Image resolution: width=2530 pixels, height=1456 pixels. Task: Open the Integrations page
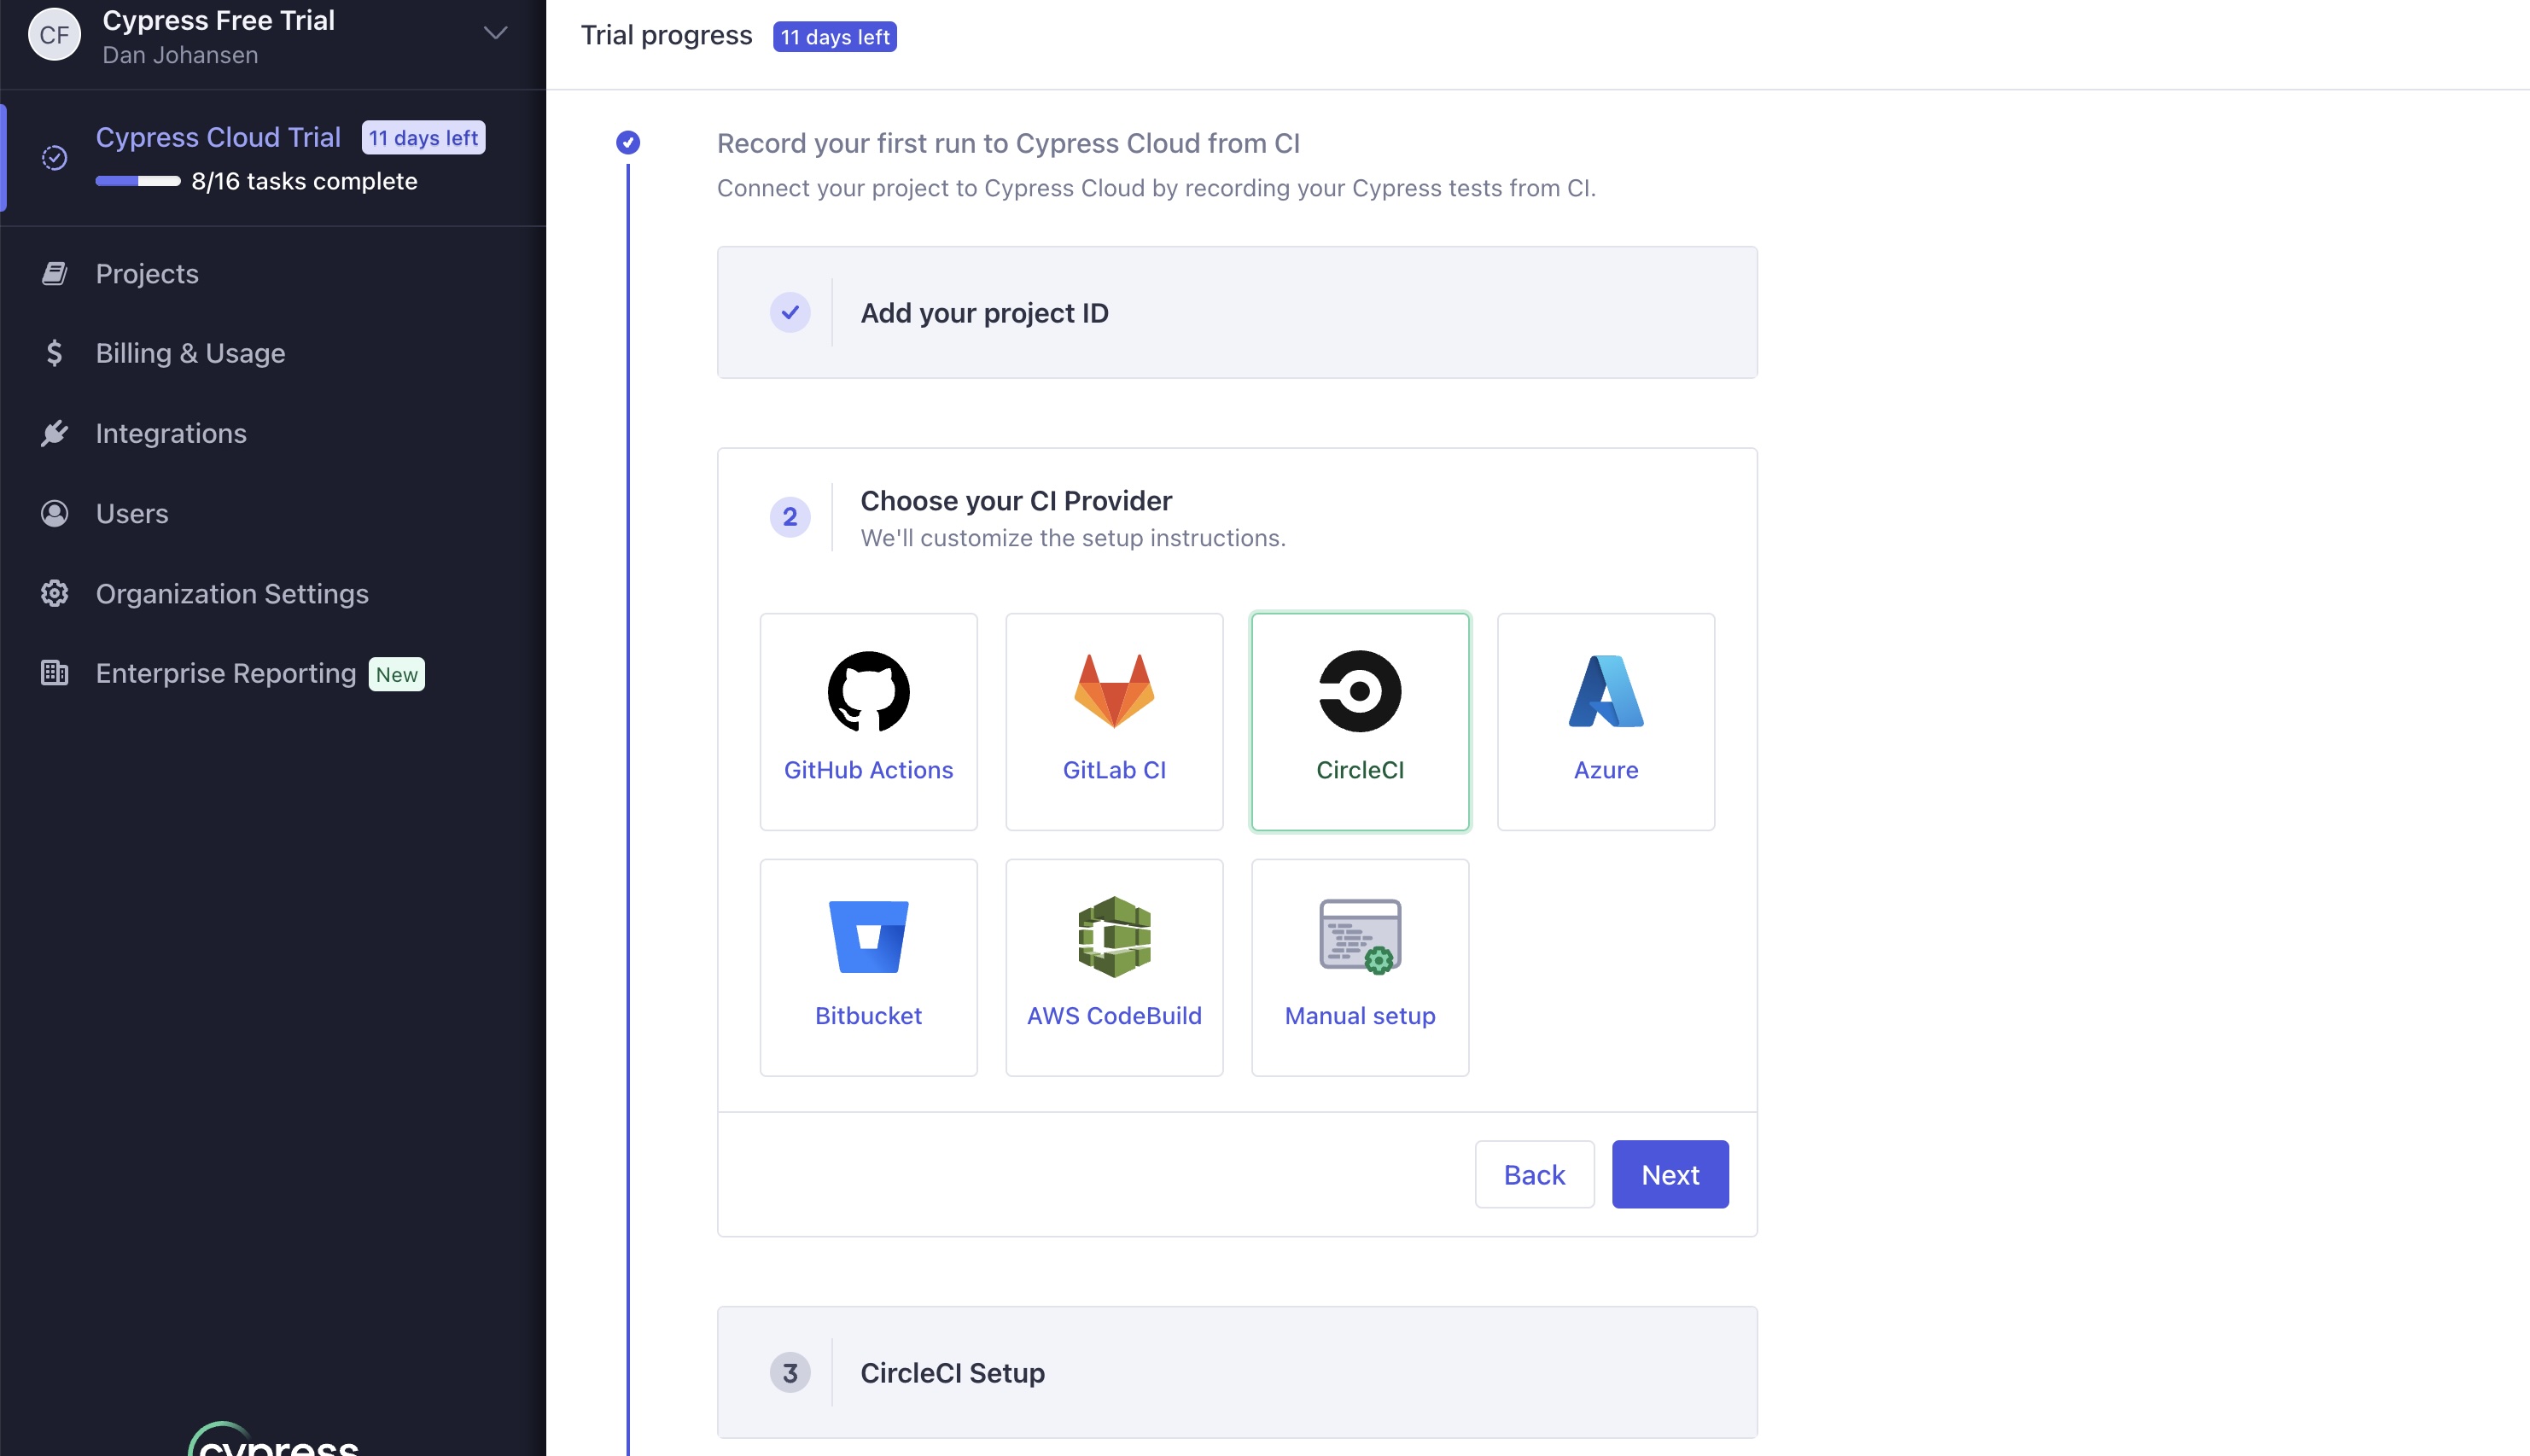coord(171,433)
